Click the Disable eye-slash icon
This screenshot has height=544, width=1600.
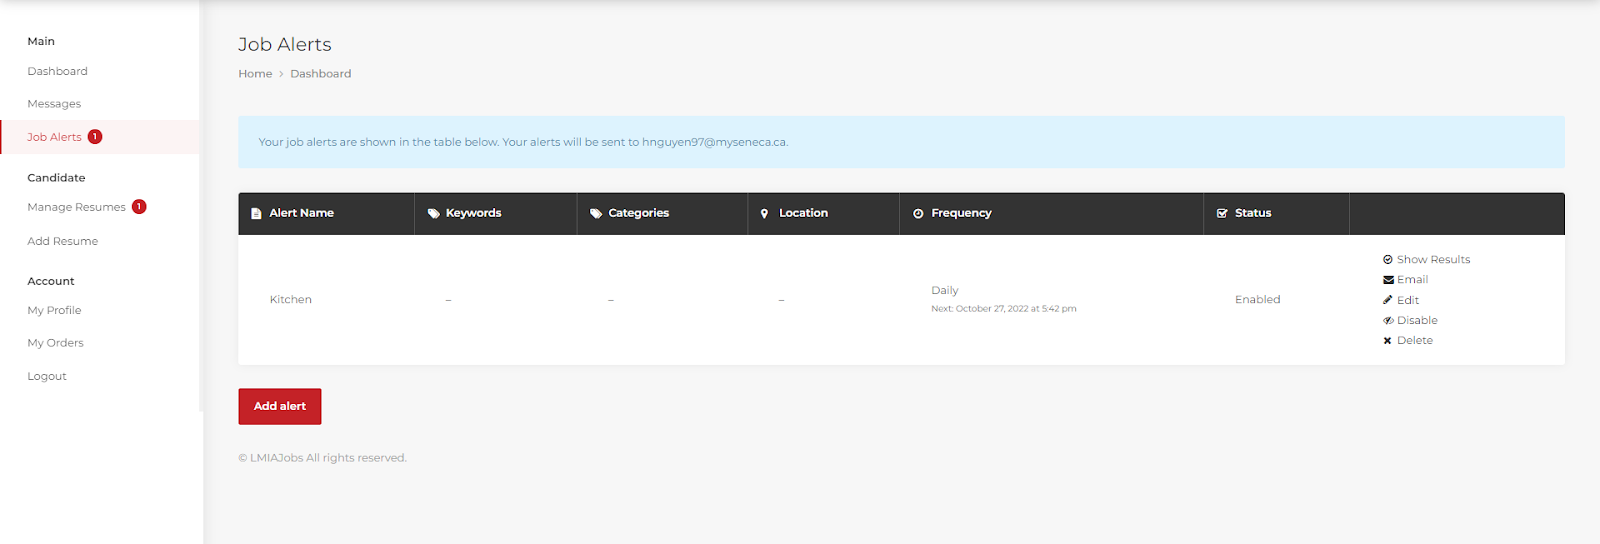[x=1388, y=321]
